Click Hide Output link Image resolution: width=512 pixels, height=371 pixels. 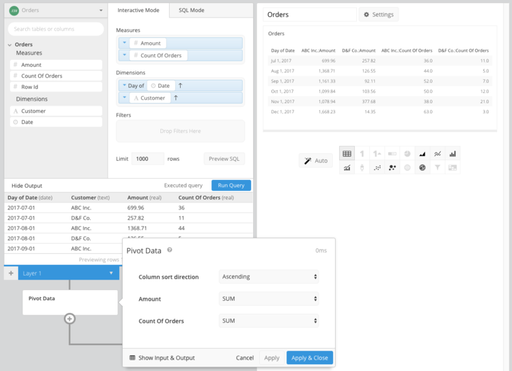click(x=27, y=186)
